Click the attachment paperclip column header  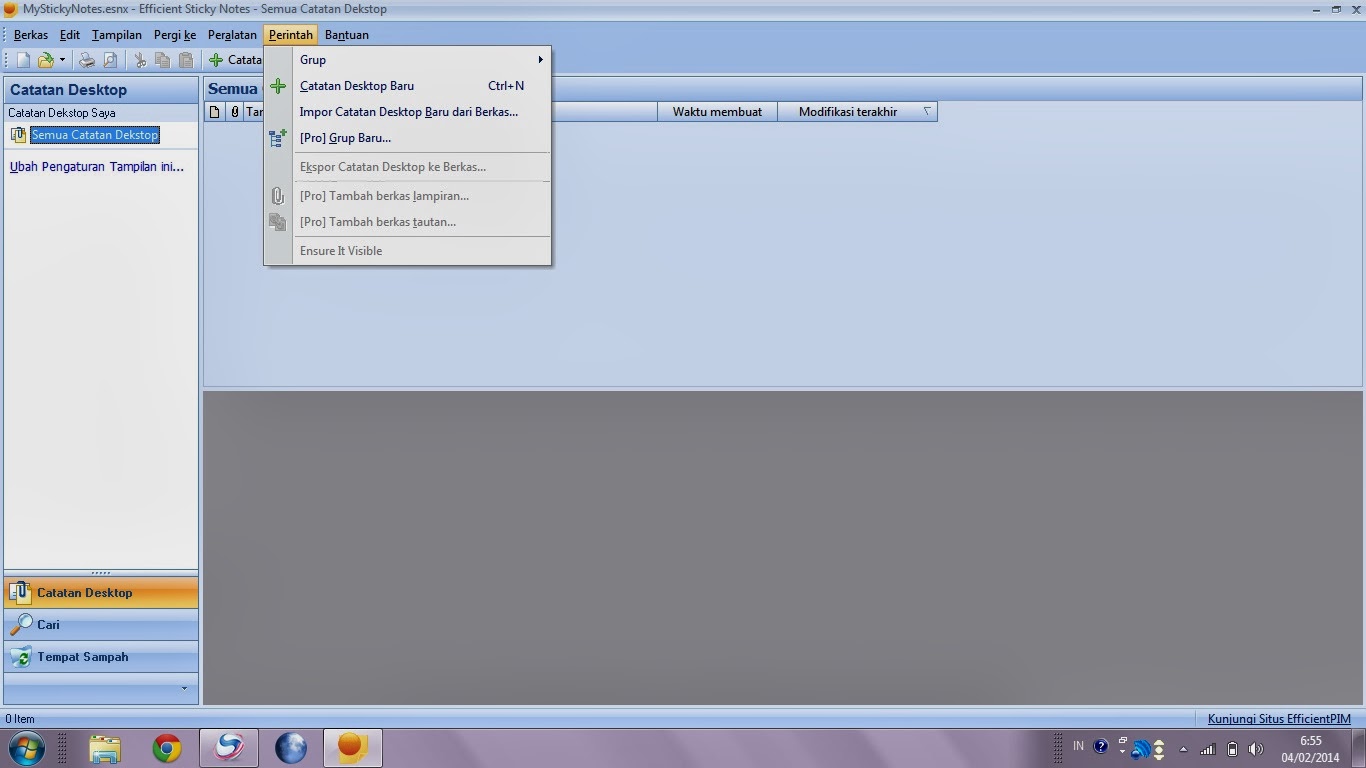(234, 112)
